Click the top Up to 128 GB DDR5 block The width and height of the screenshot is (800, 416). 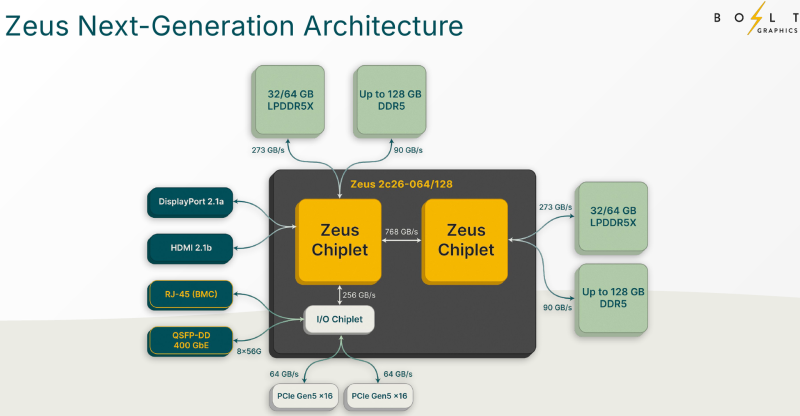coord(390,101)
